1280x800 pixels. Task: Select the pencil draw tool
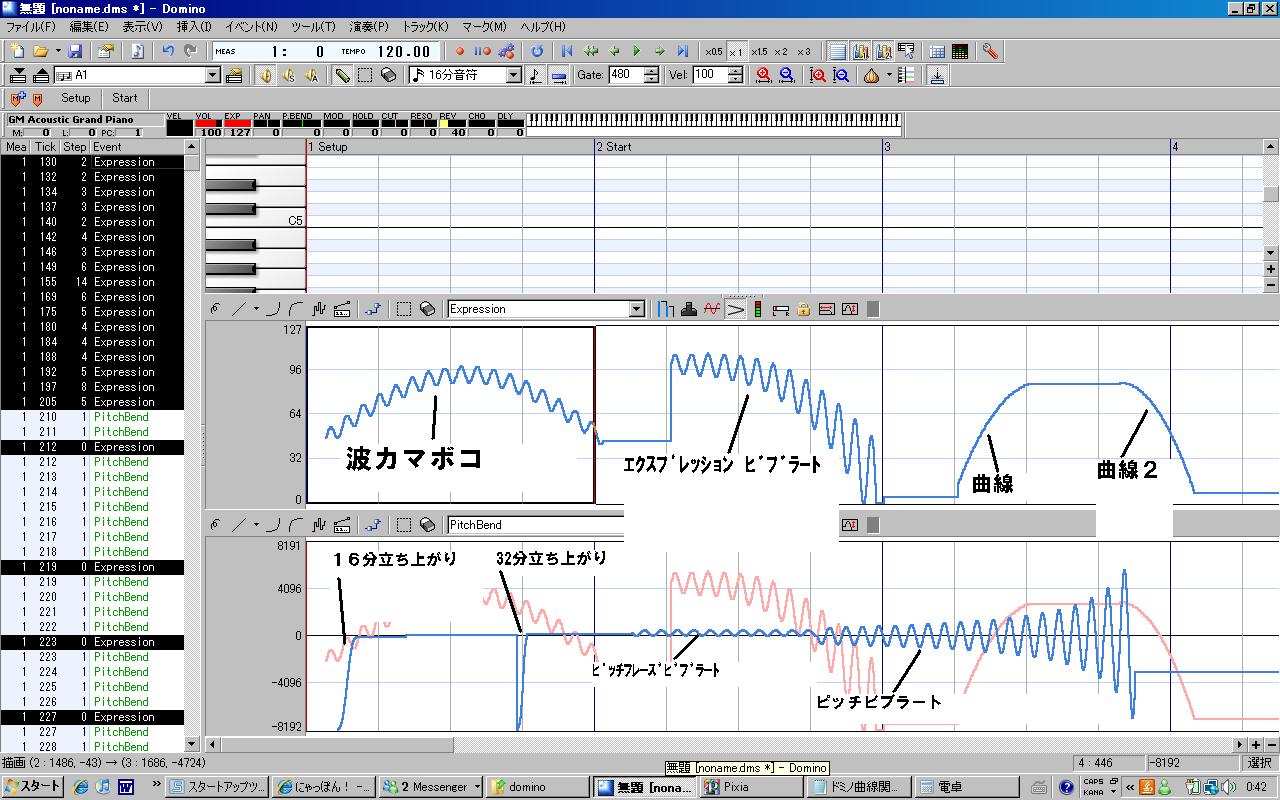[342, 75]
